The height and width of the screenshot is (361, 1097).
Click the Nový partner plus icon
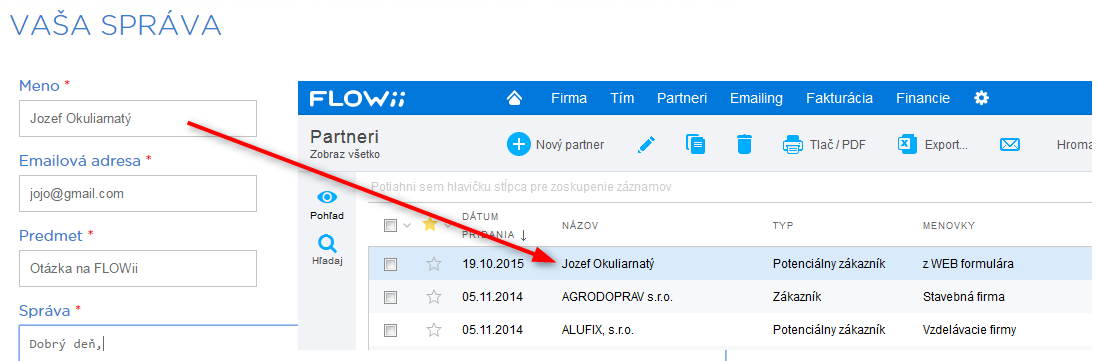coord(518,145)
